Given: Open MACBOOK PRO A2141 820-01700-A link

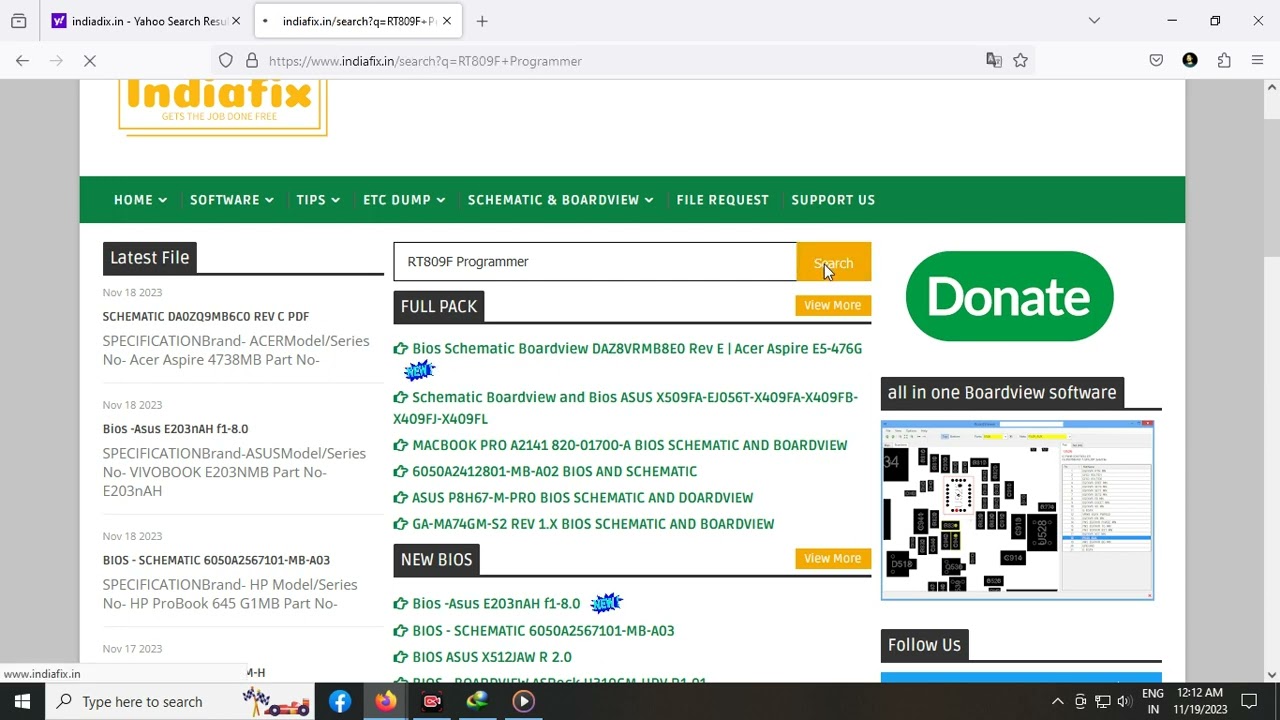Looking at the screenshot, I should pos(629,445).
